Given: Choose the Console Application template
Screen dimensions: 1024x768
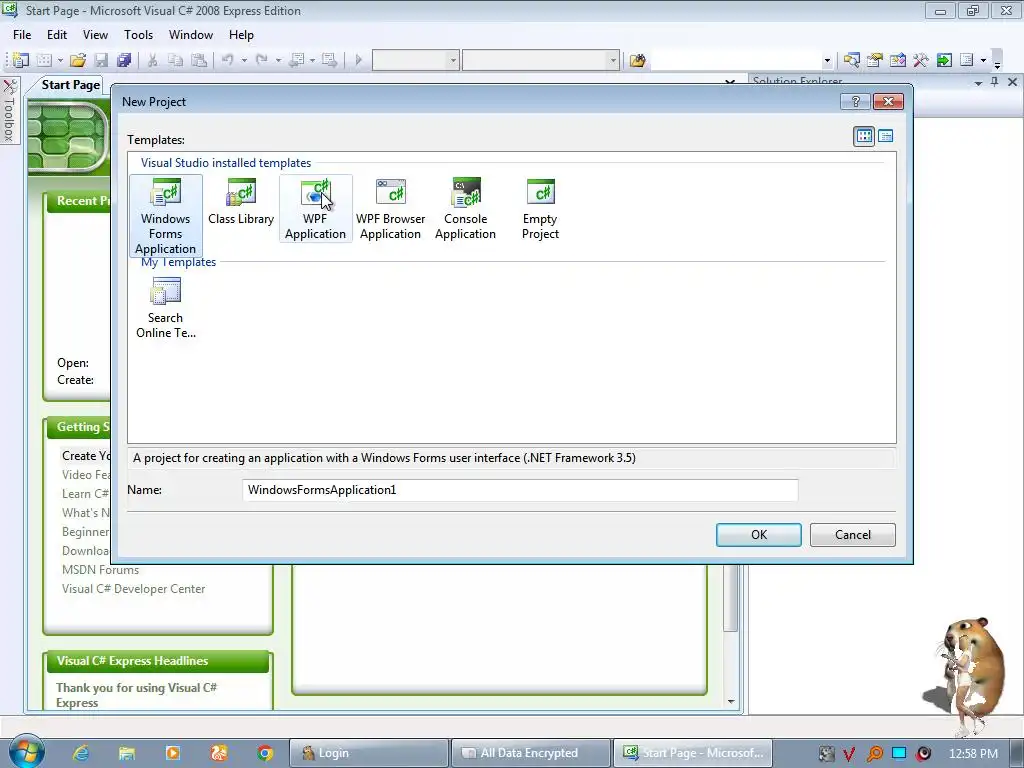Looking at the screenshot, I should [x=465, y=209].
